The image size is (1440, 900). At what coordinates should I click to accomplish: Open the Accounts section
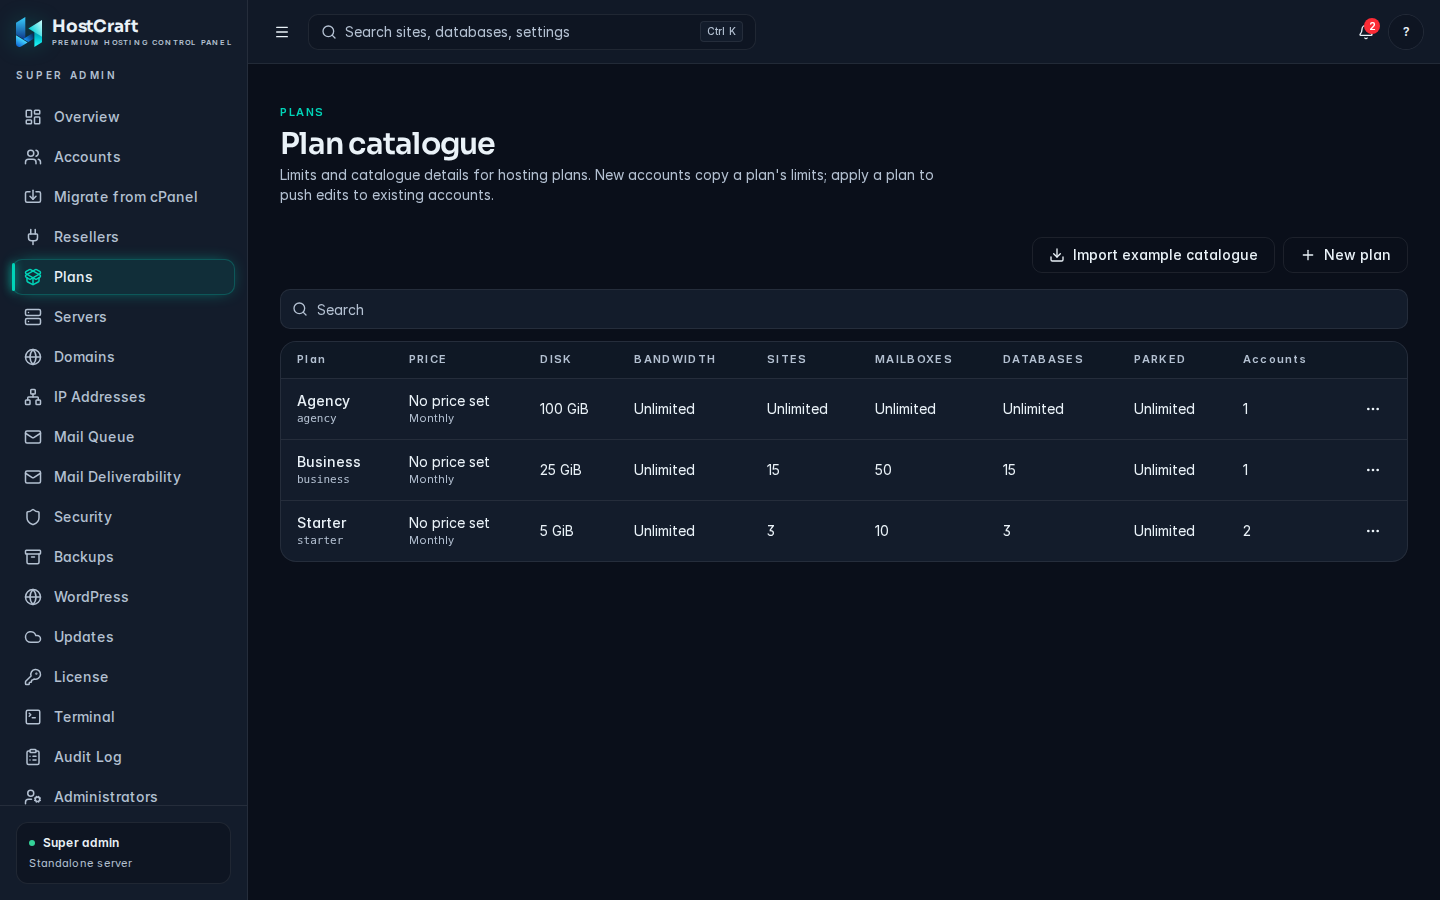tap(123, 157)
